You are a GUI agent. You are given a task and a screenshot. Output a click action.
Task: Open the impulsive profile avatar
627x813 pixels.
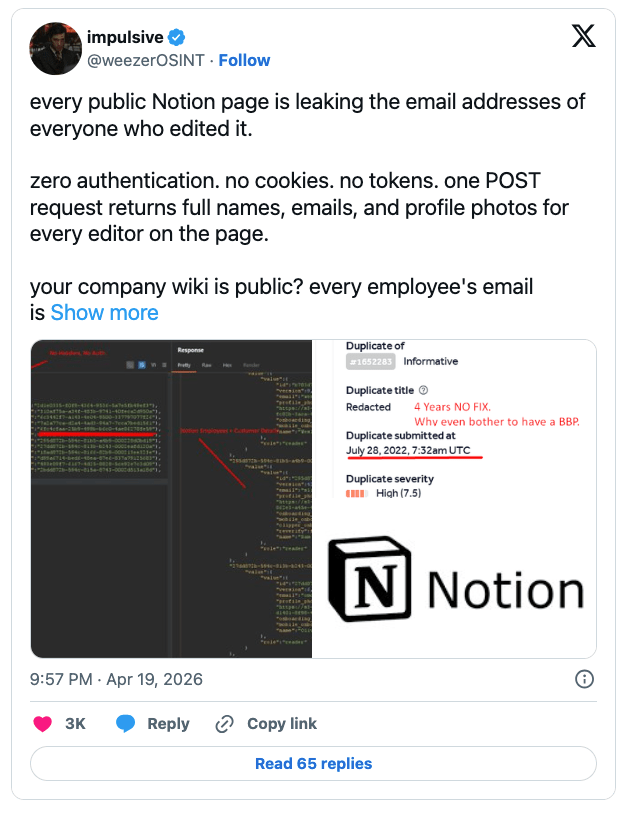(56, 48)
